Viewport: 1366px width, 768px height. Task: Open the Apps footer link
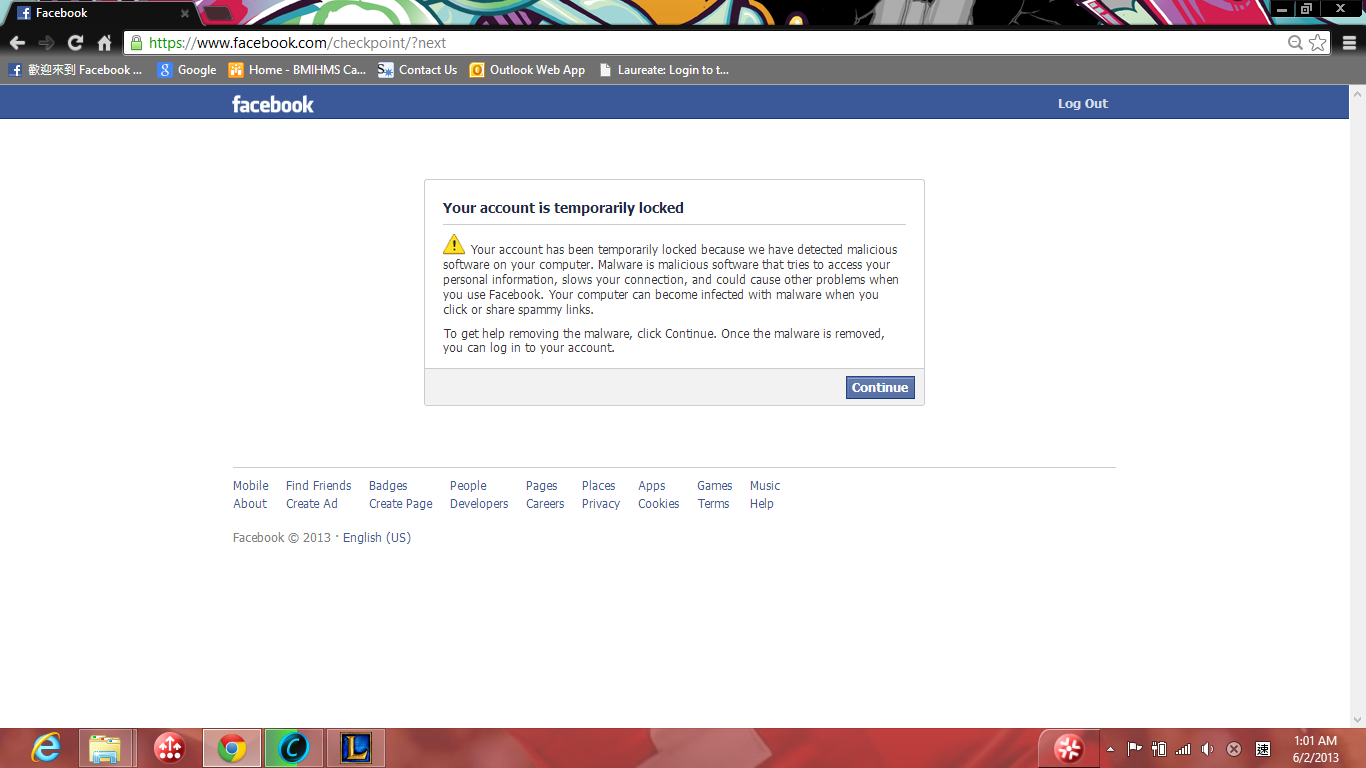pos(652,486)
